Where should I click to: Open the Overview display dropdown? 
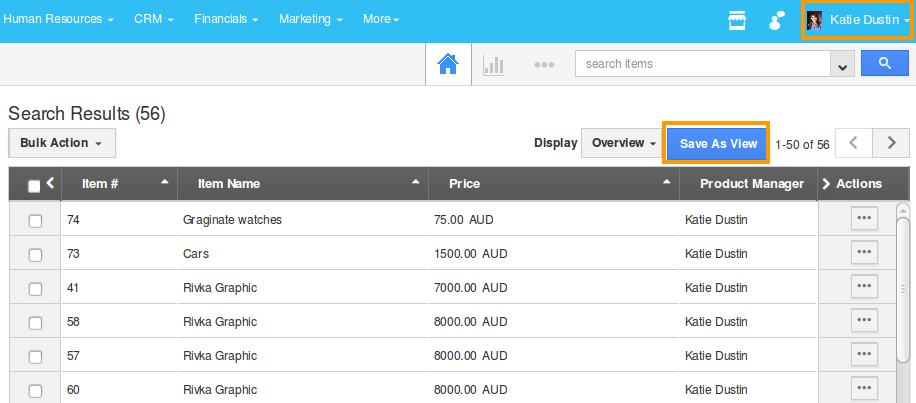coord(623,143)
